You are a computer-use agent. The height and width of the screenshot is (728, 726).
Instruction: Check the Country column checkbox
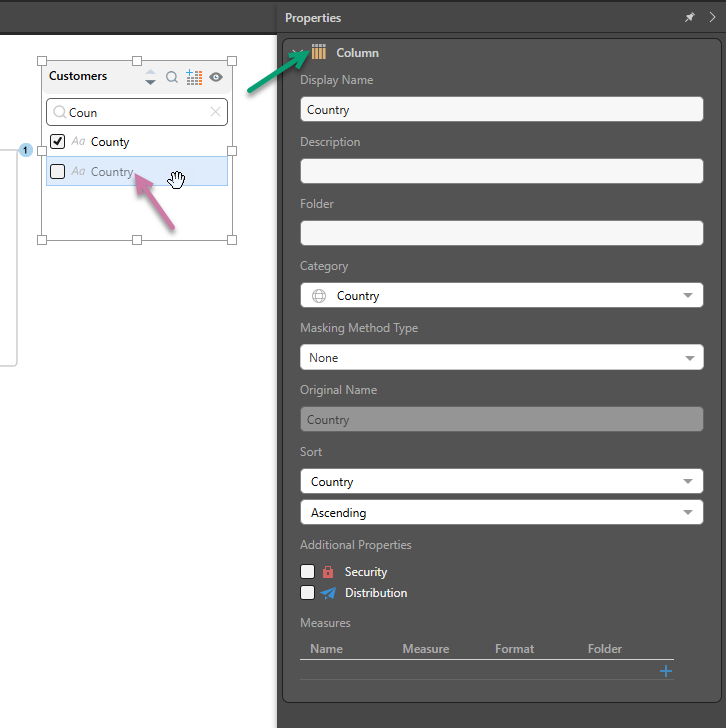[58, 171]
